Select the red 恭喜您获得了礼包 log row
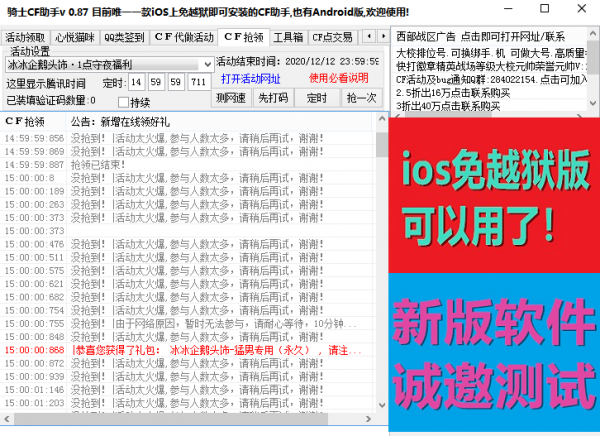 [188, 350]
